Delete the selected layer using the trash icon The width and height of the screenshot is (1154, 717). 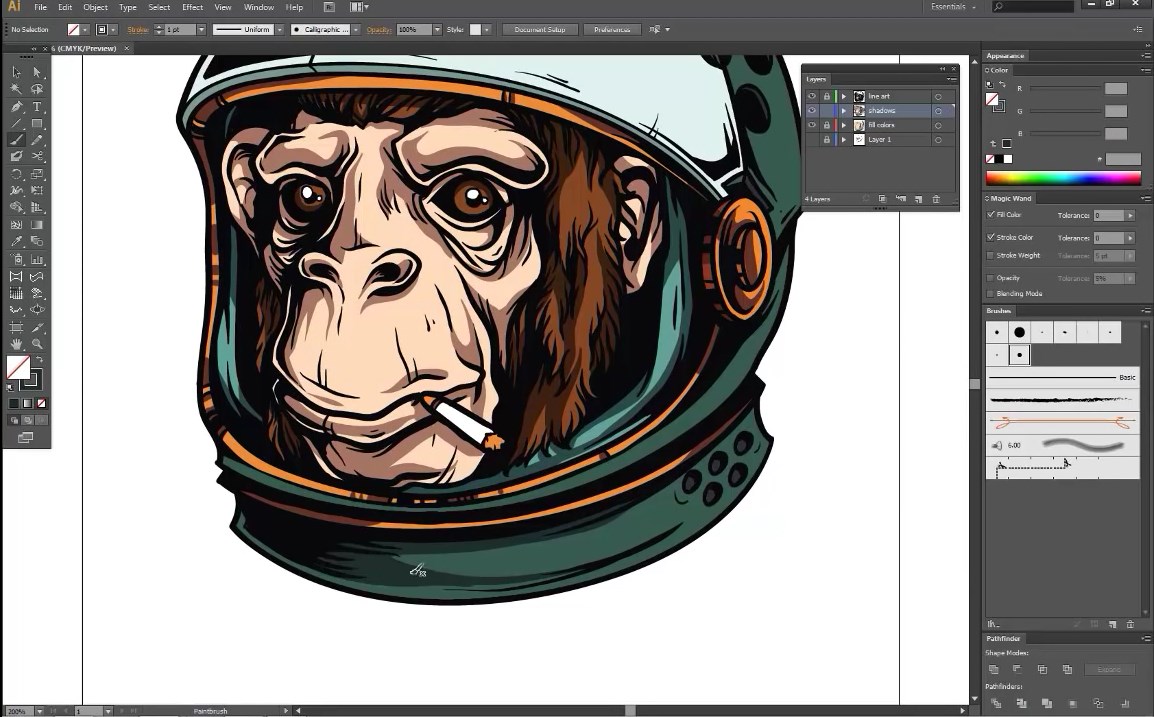[935, 199]
